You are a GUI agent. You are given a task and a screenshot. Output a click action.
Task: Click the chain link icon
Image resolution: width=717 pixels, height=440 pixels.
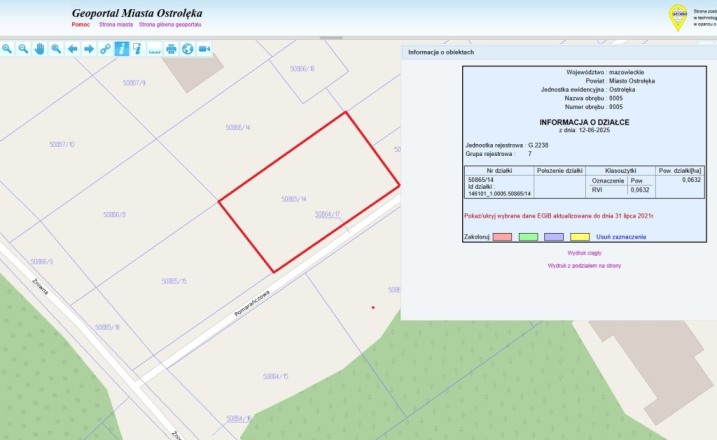coord(105,48)
